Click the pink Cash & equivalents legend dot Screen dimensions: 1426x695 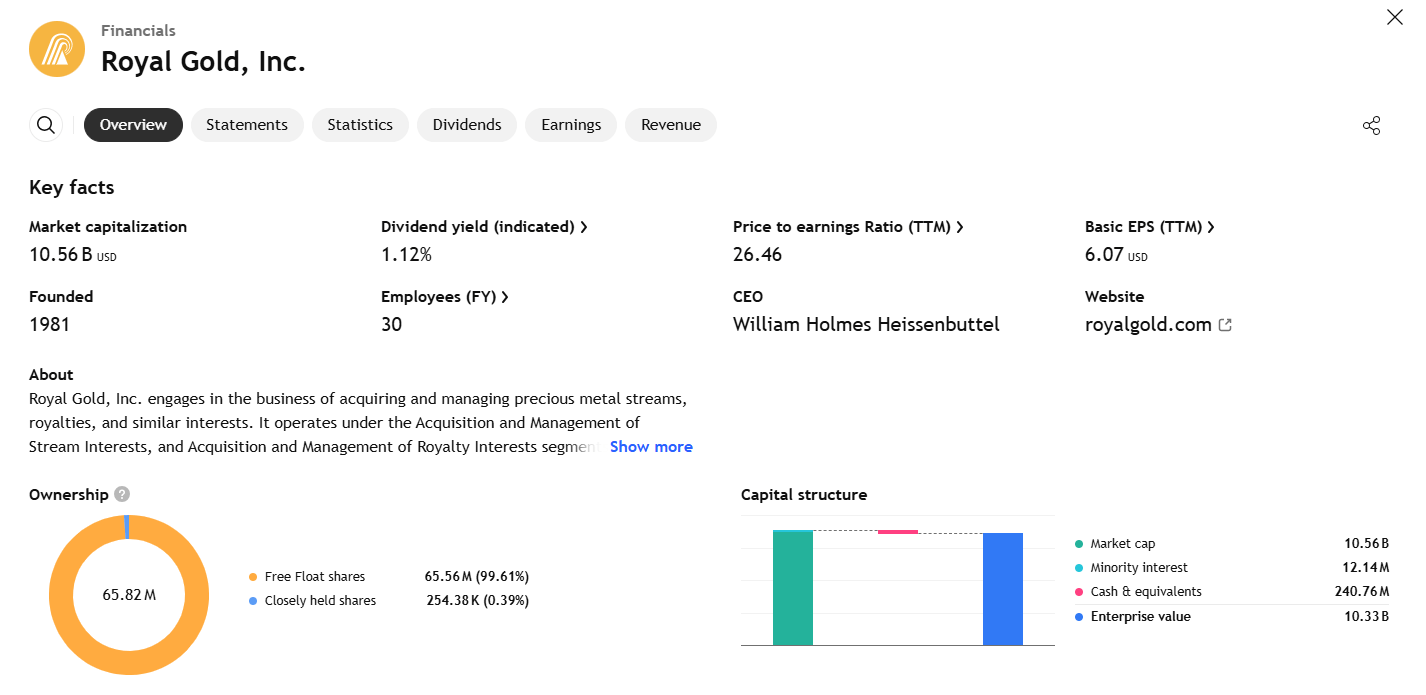pos(1079,592)
